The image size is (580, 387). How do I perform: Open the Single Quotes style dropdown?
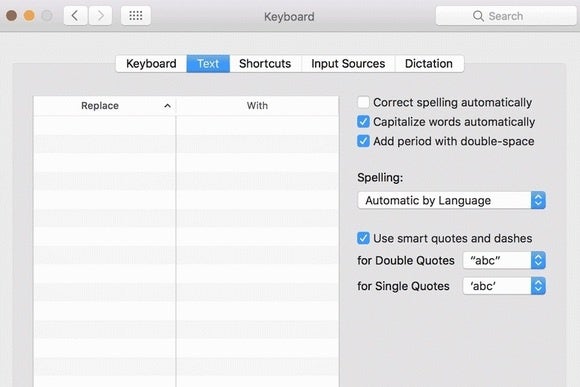click(x=504, y=286)
